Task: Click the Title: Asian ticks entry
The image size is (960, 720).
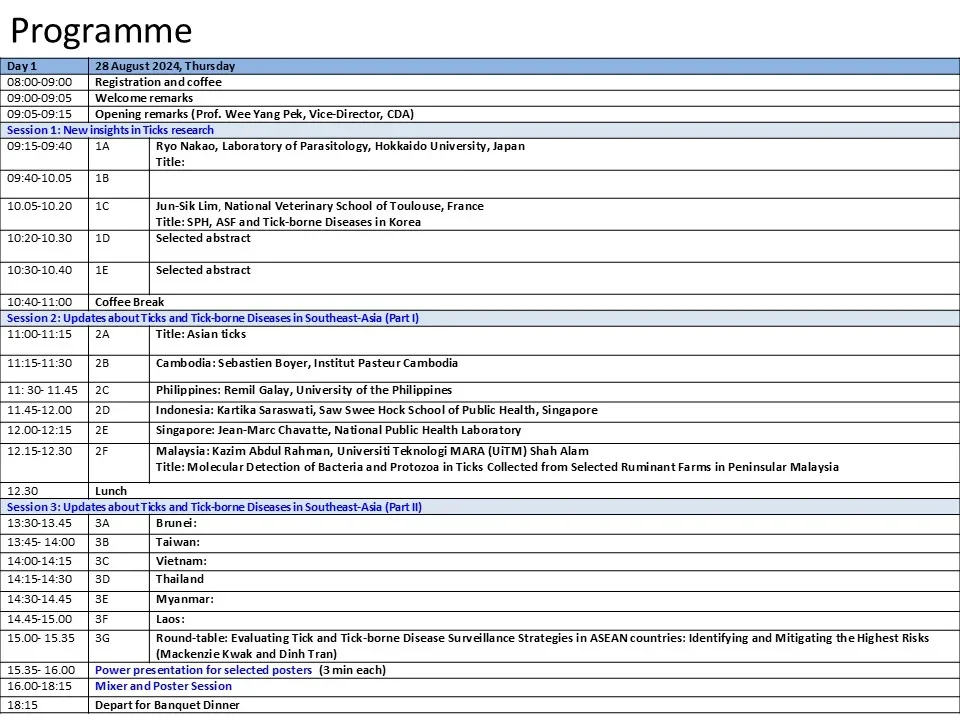Action: pos(201,334)
